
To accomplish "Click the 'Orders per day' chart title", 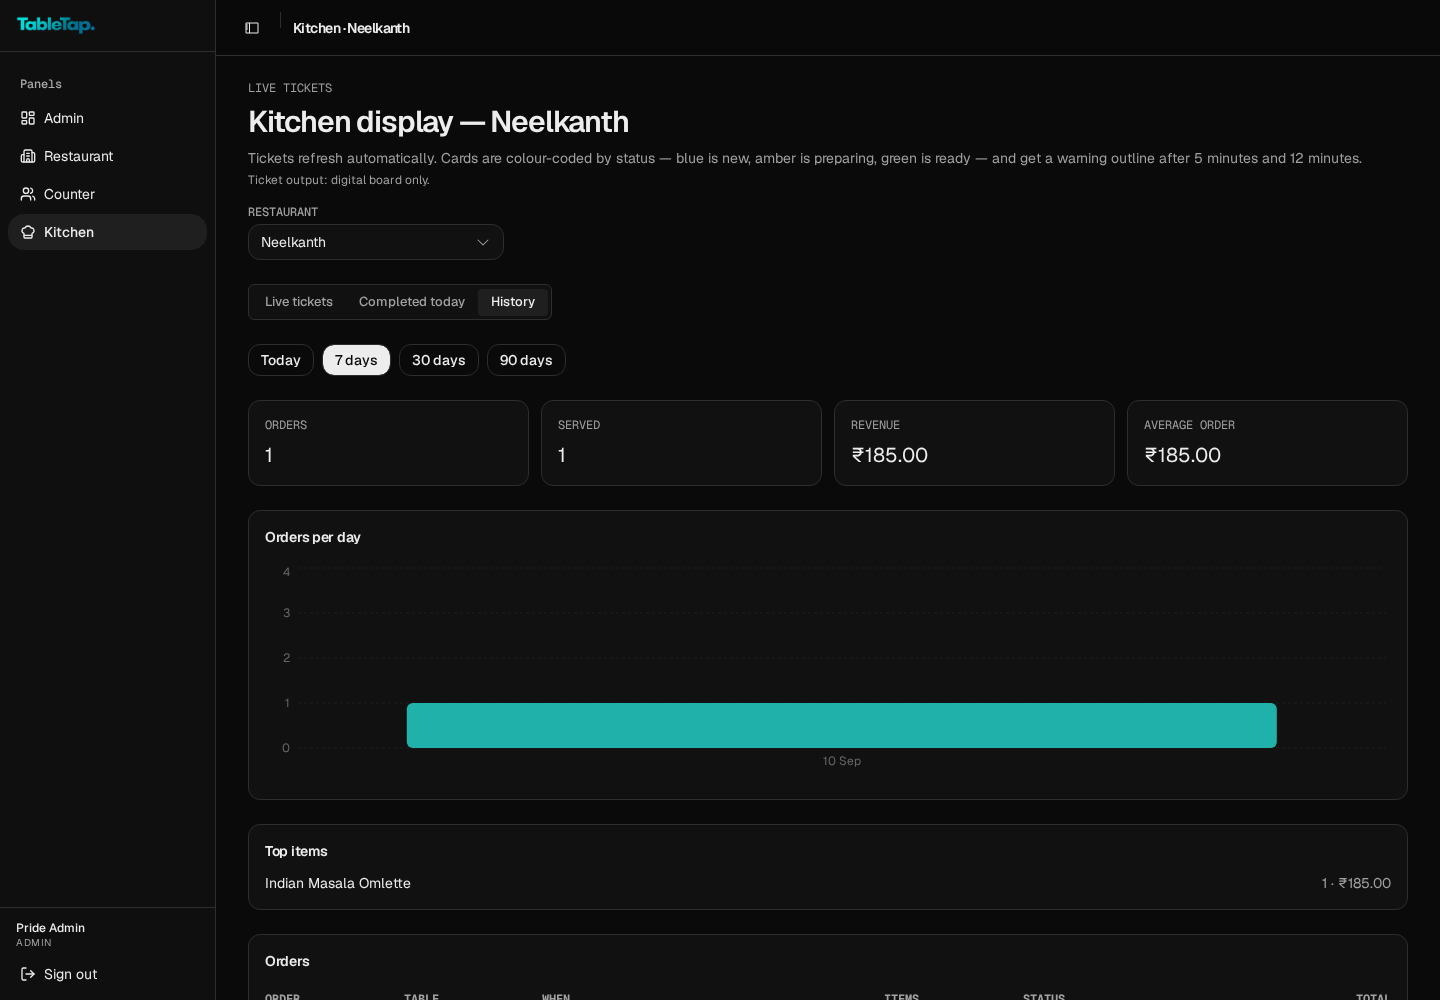I will pos(313,537).
